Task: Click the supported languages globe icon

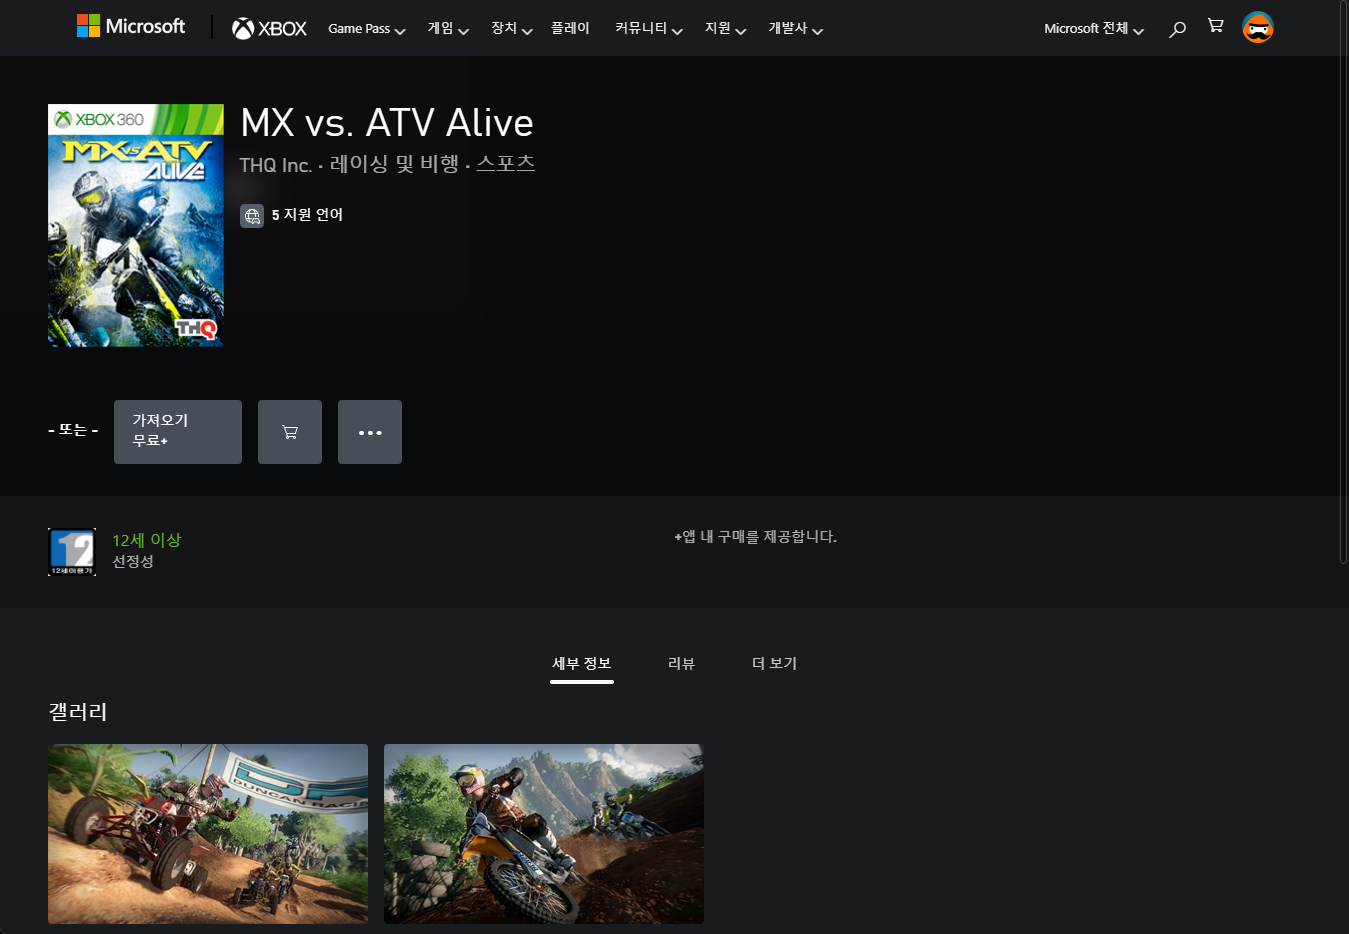Action: (x=252, y=215)
